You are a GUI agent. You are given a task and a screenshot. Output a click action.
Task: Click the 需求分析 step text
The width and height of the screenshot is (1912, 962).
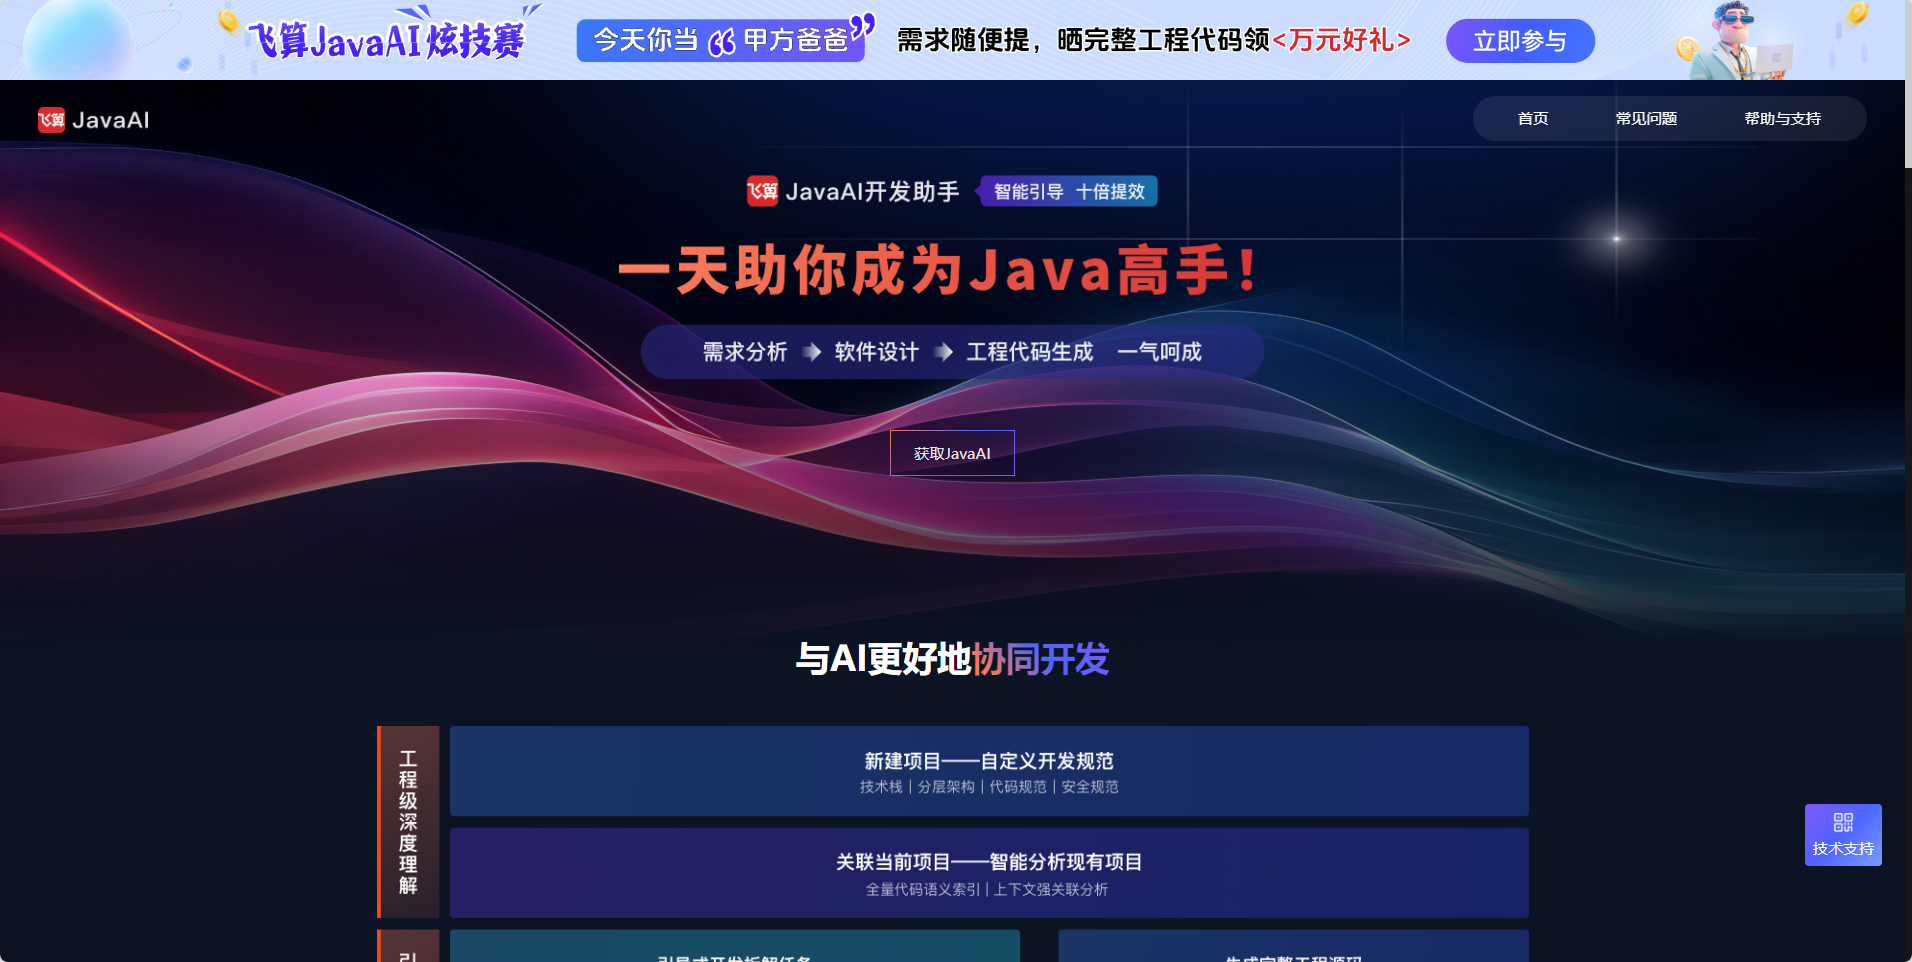pyautogui.click(x=745, y=352)
